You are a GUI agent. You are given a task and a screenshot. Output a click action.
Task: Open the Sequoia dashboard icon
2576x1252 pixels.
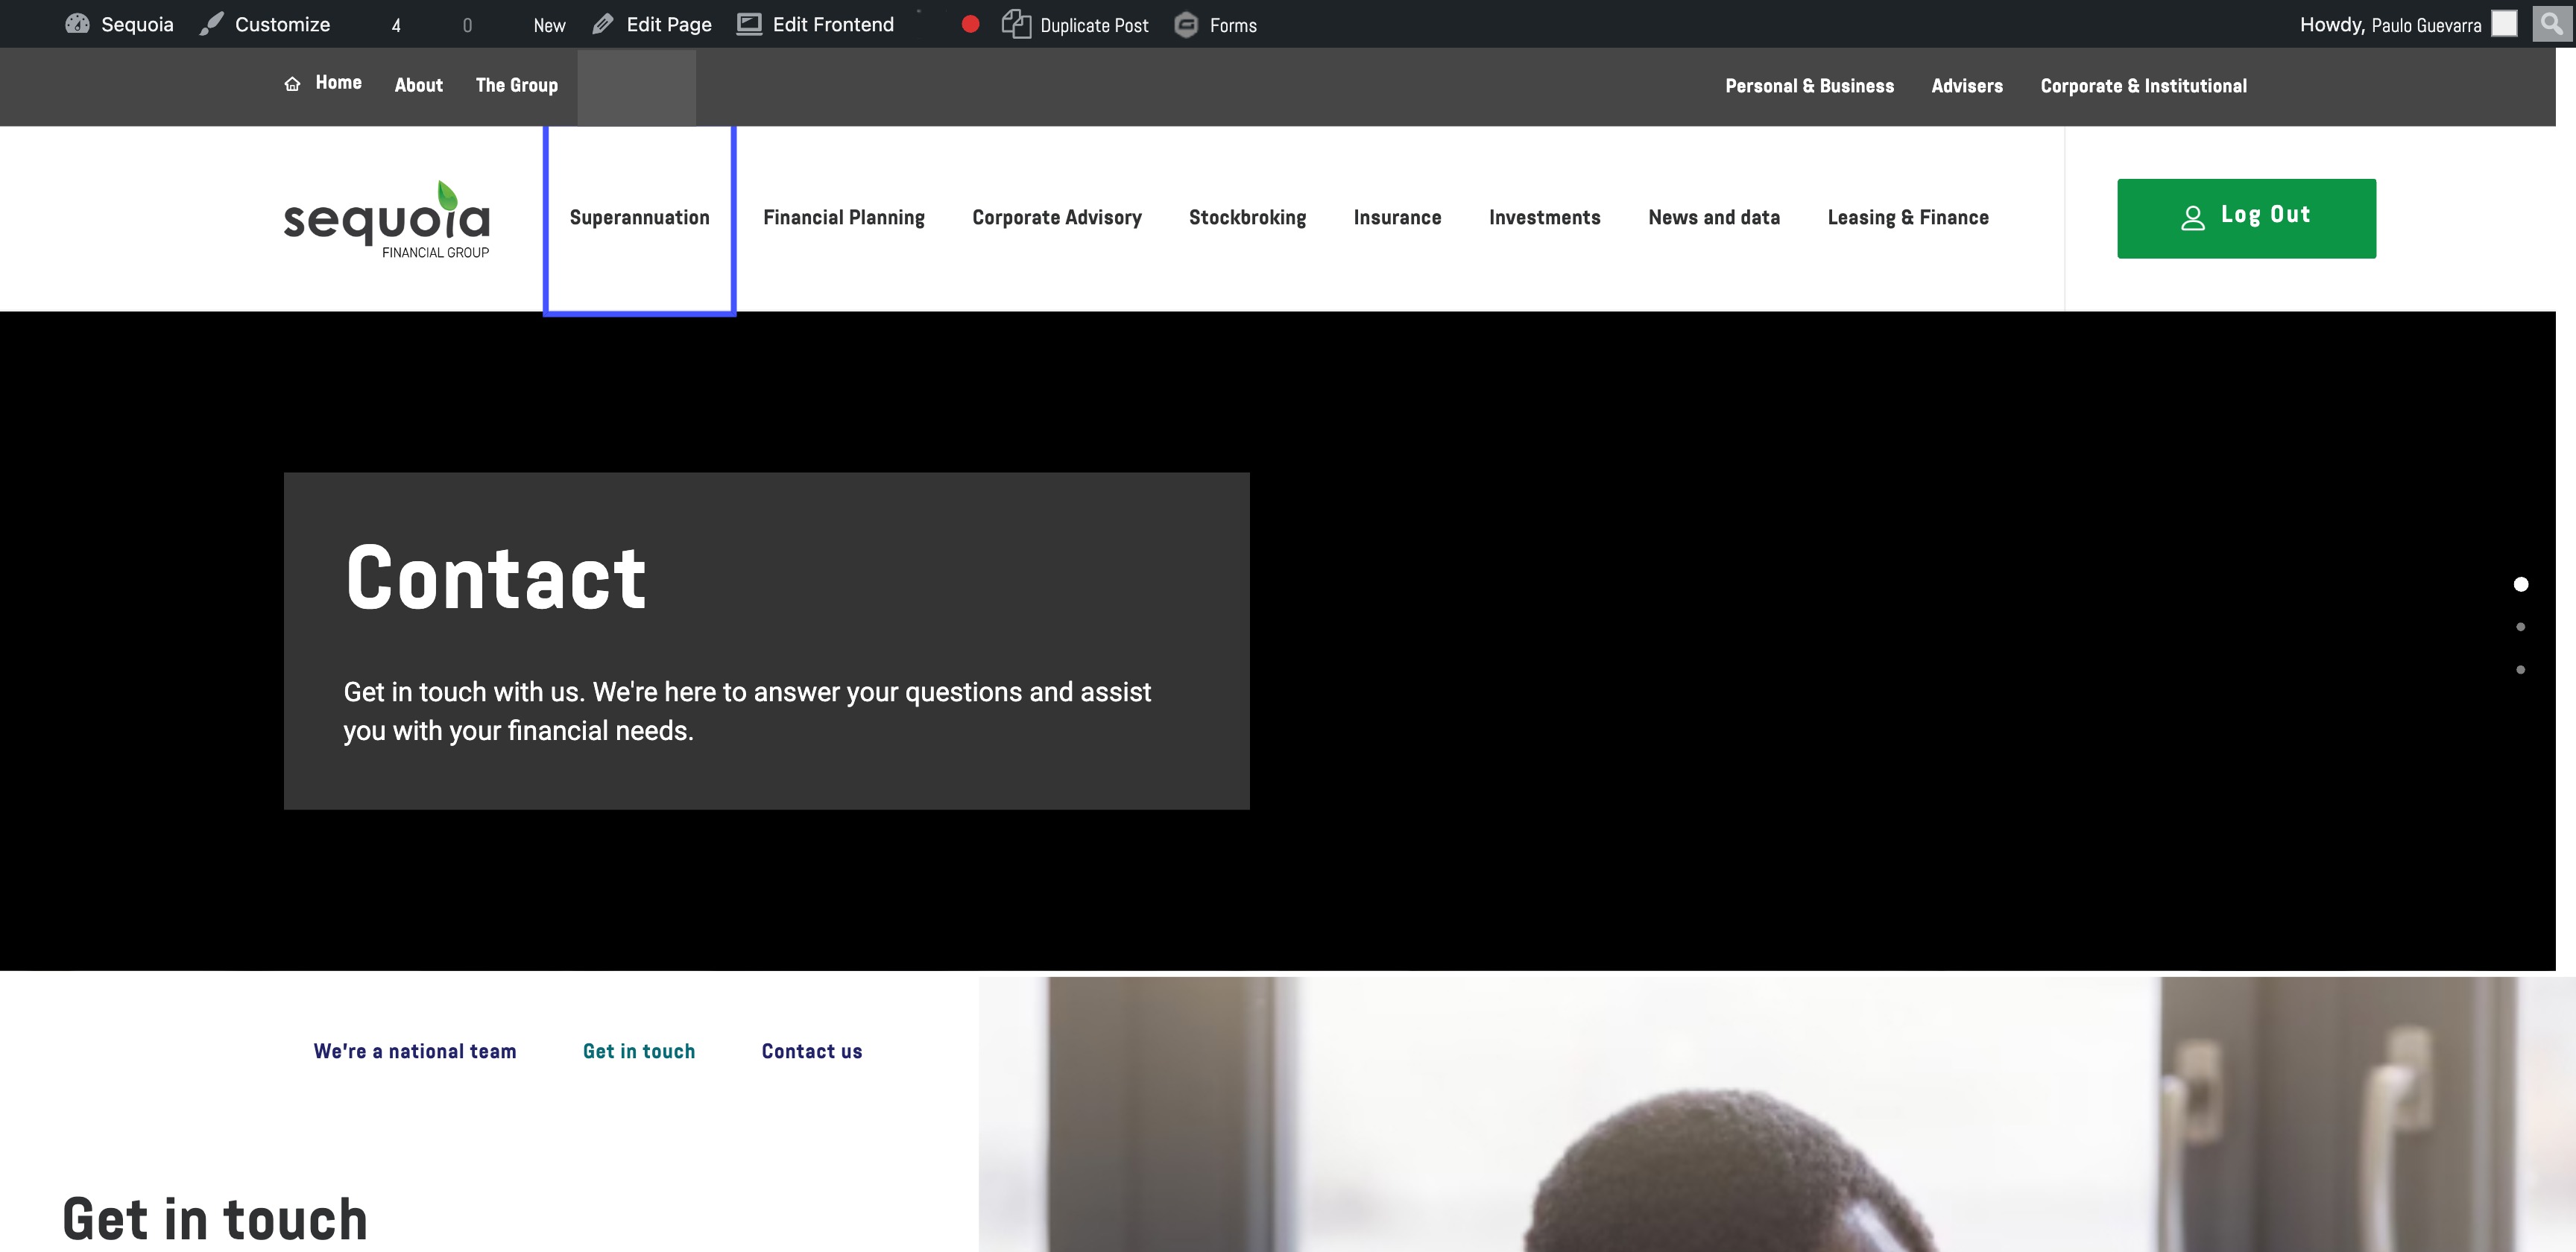pyautogui.click(x=77, y=24)
